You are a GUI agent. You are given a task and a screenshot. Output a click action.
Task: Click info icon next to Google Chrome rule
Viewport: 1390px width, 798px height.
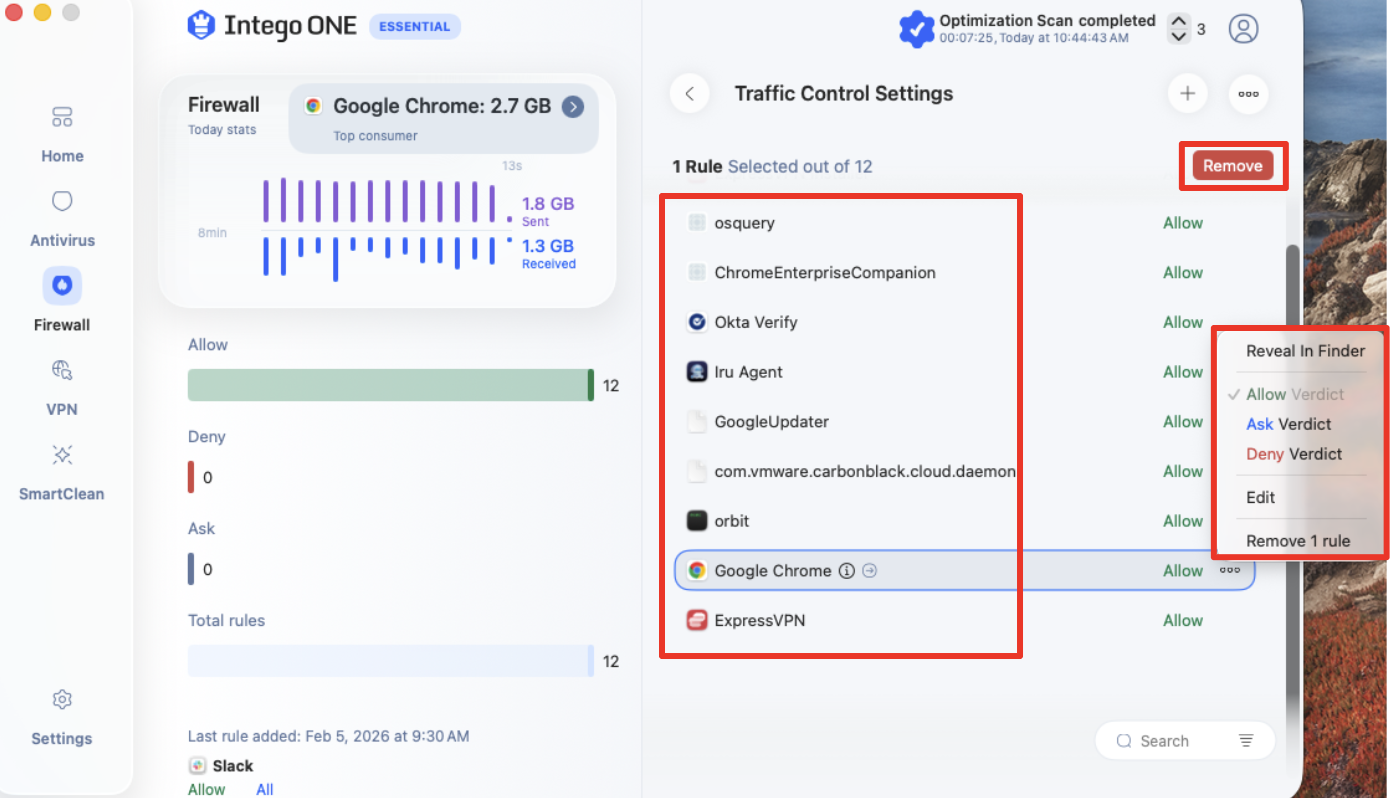coord(846,571)
